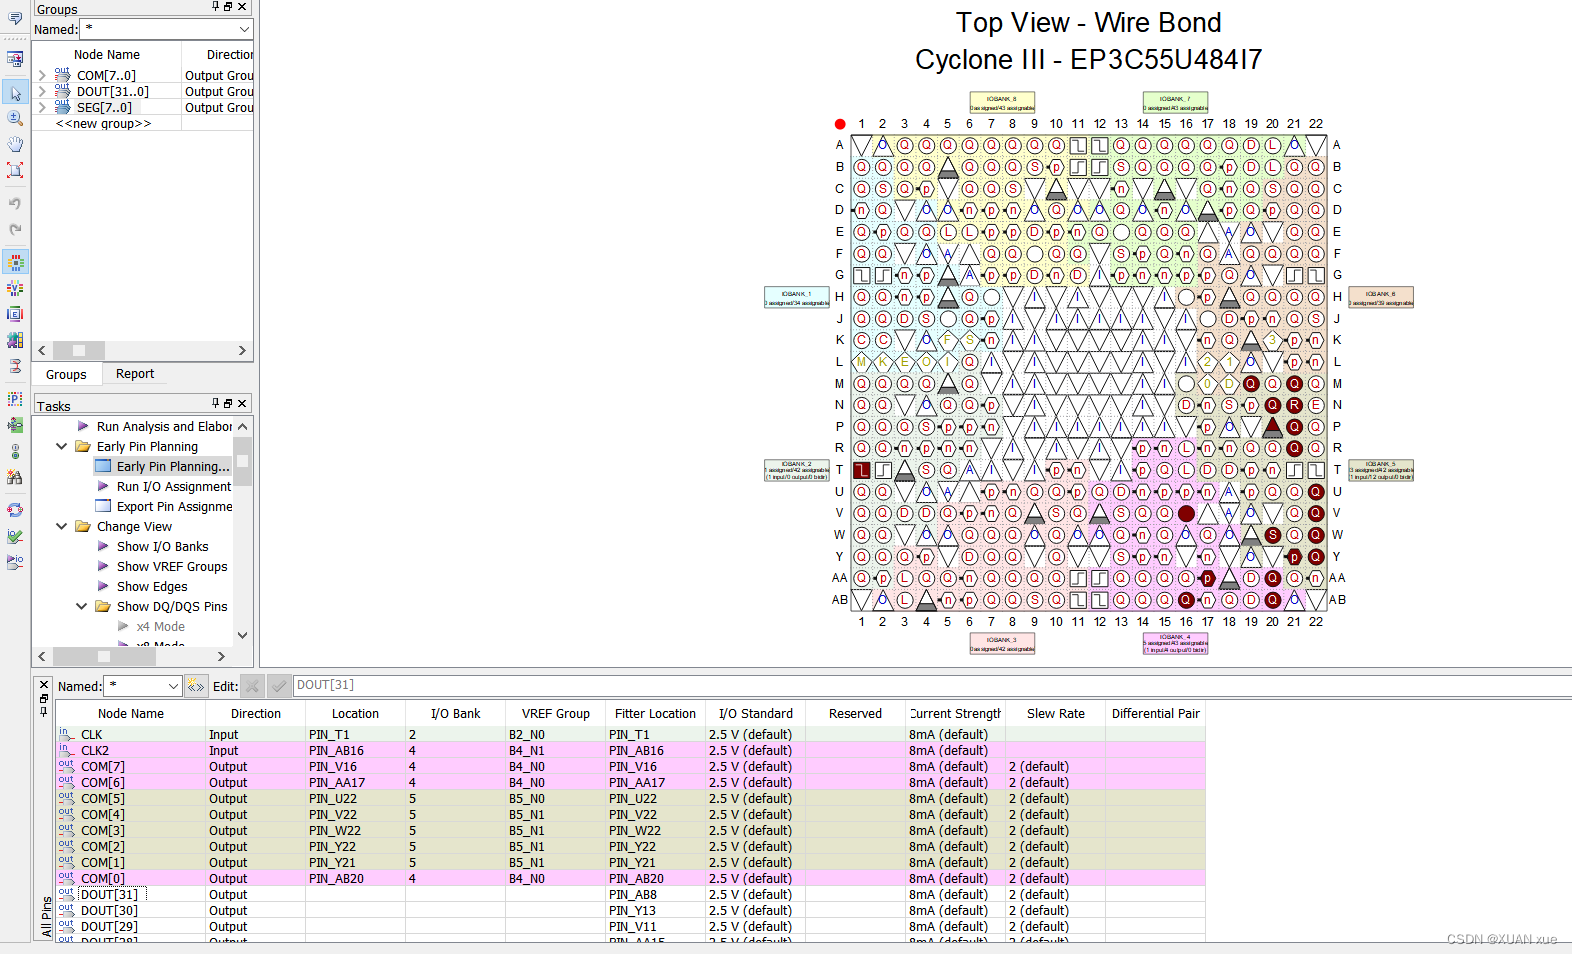Switch to the Groups tab
The image size is (1572, 954).
[x=66, y=374]
